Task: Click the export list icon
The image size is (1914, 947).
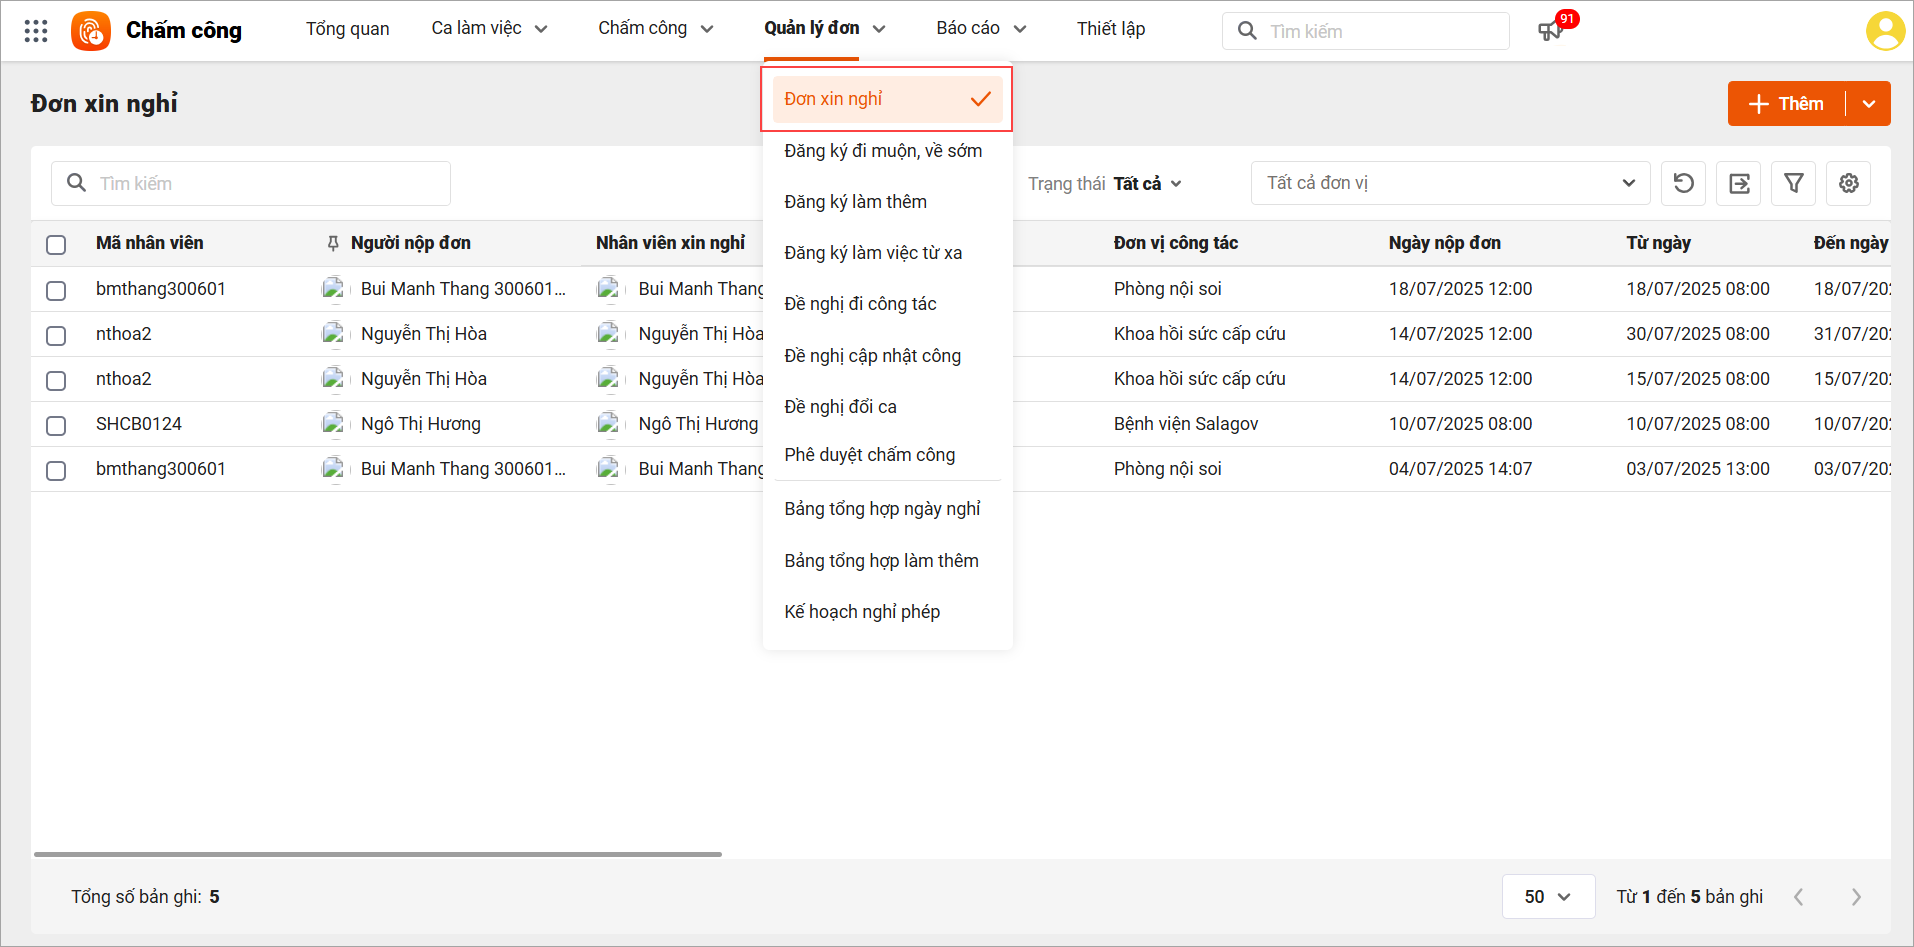Action: click(1738, 183)
